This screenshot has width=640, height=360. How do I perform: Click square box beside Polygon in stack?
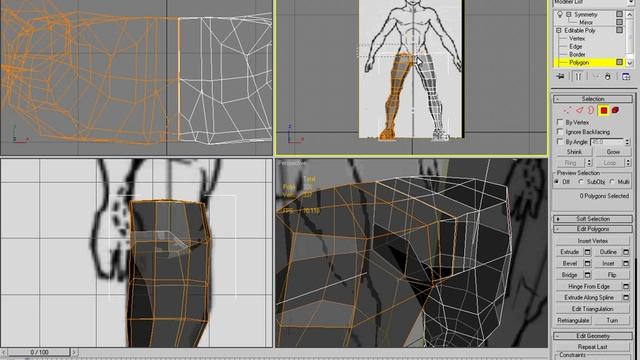pos(619,62)
